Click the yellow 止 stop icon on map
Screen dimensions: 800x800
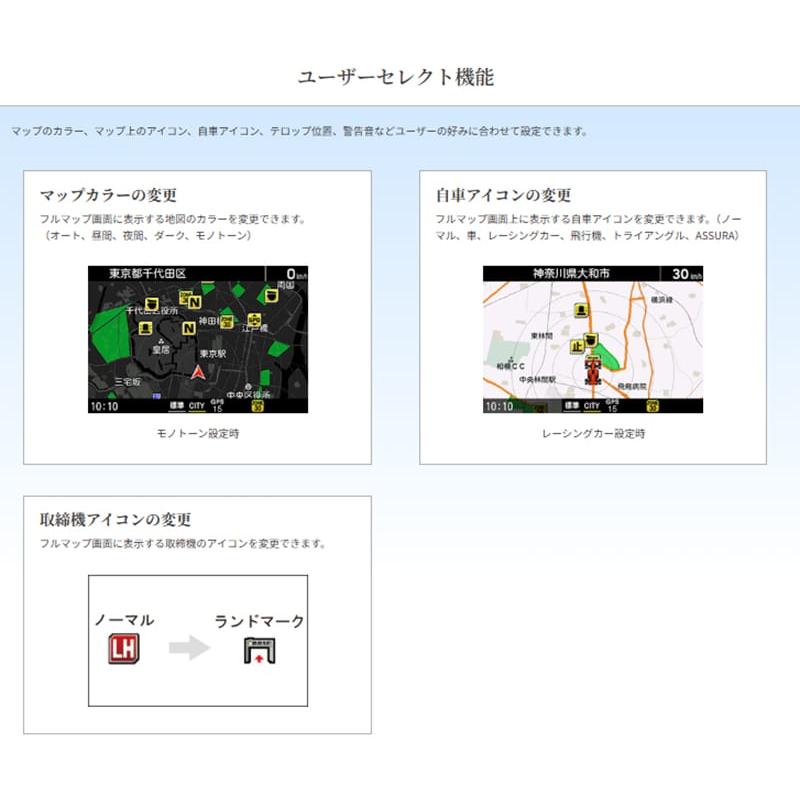(x=576, y=346)
